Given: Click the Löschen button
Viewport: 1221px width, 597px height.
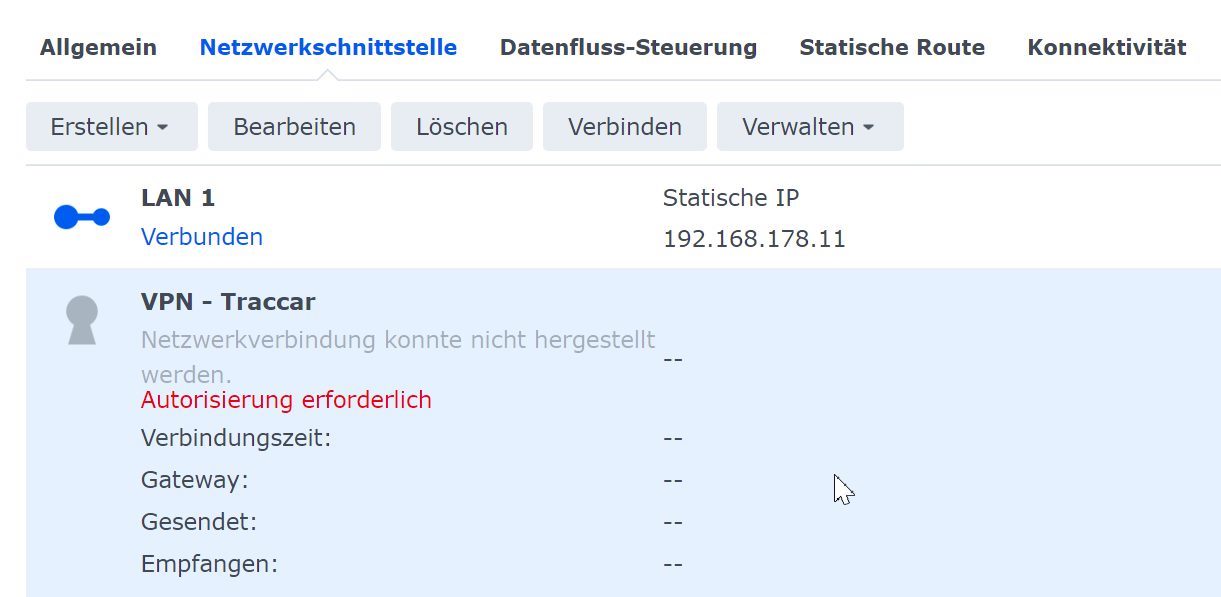Looking at the screenshot, I should [x=461, y=127].
